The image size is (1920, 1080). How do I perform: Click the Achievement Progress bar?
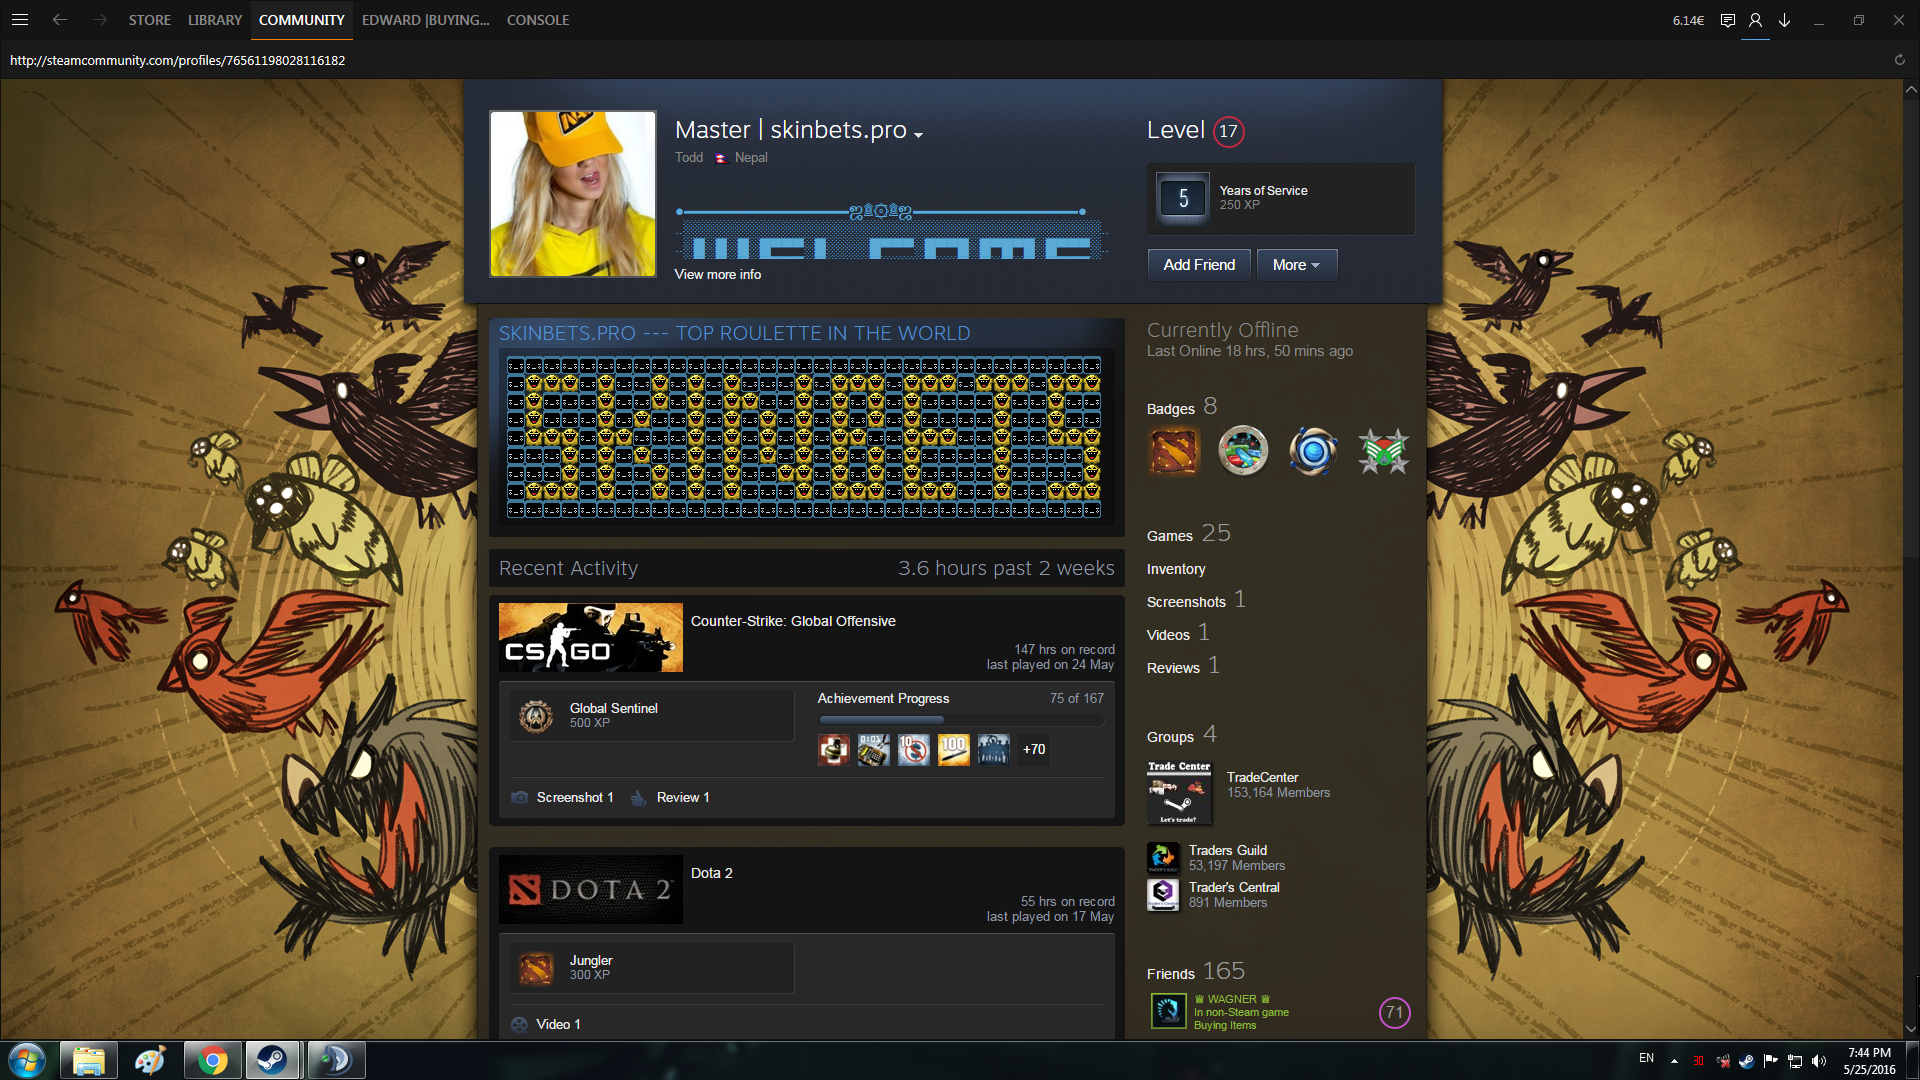[x=960, y=719]
